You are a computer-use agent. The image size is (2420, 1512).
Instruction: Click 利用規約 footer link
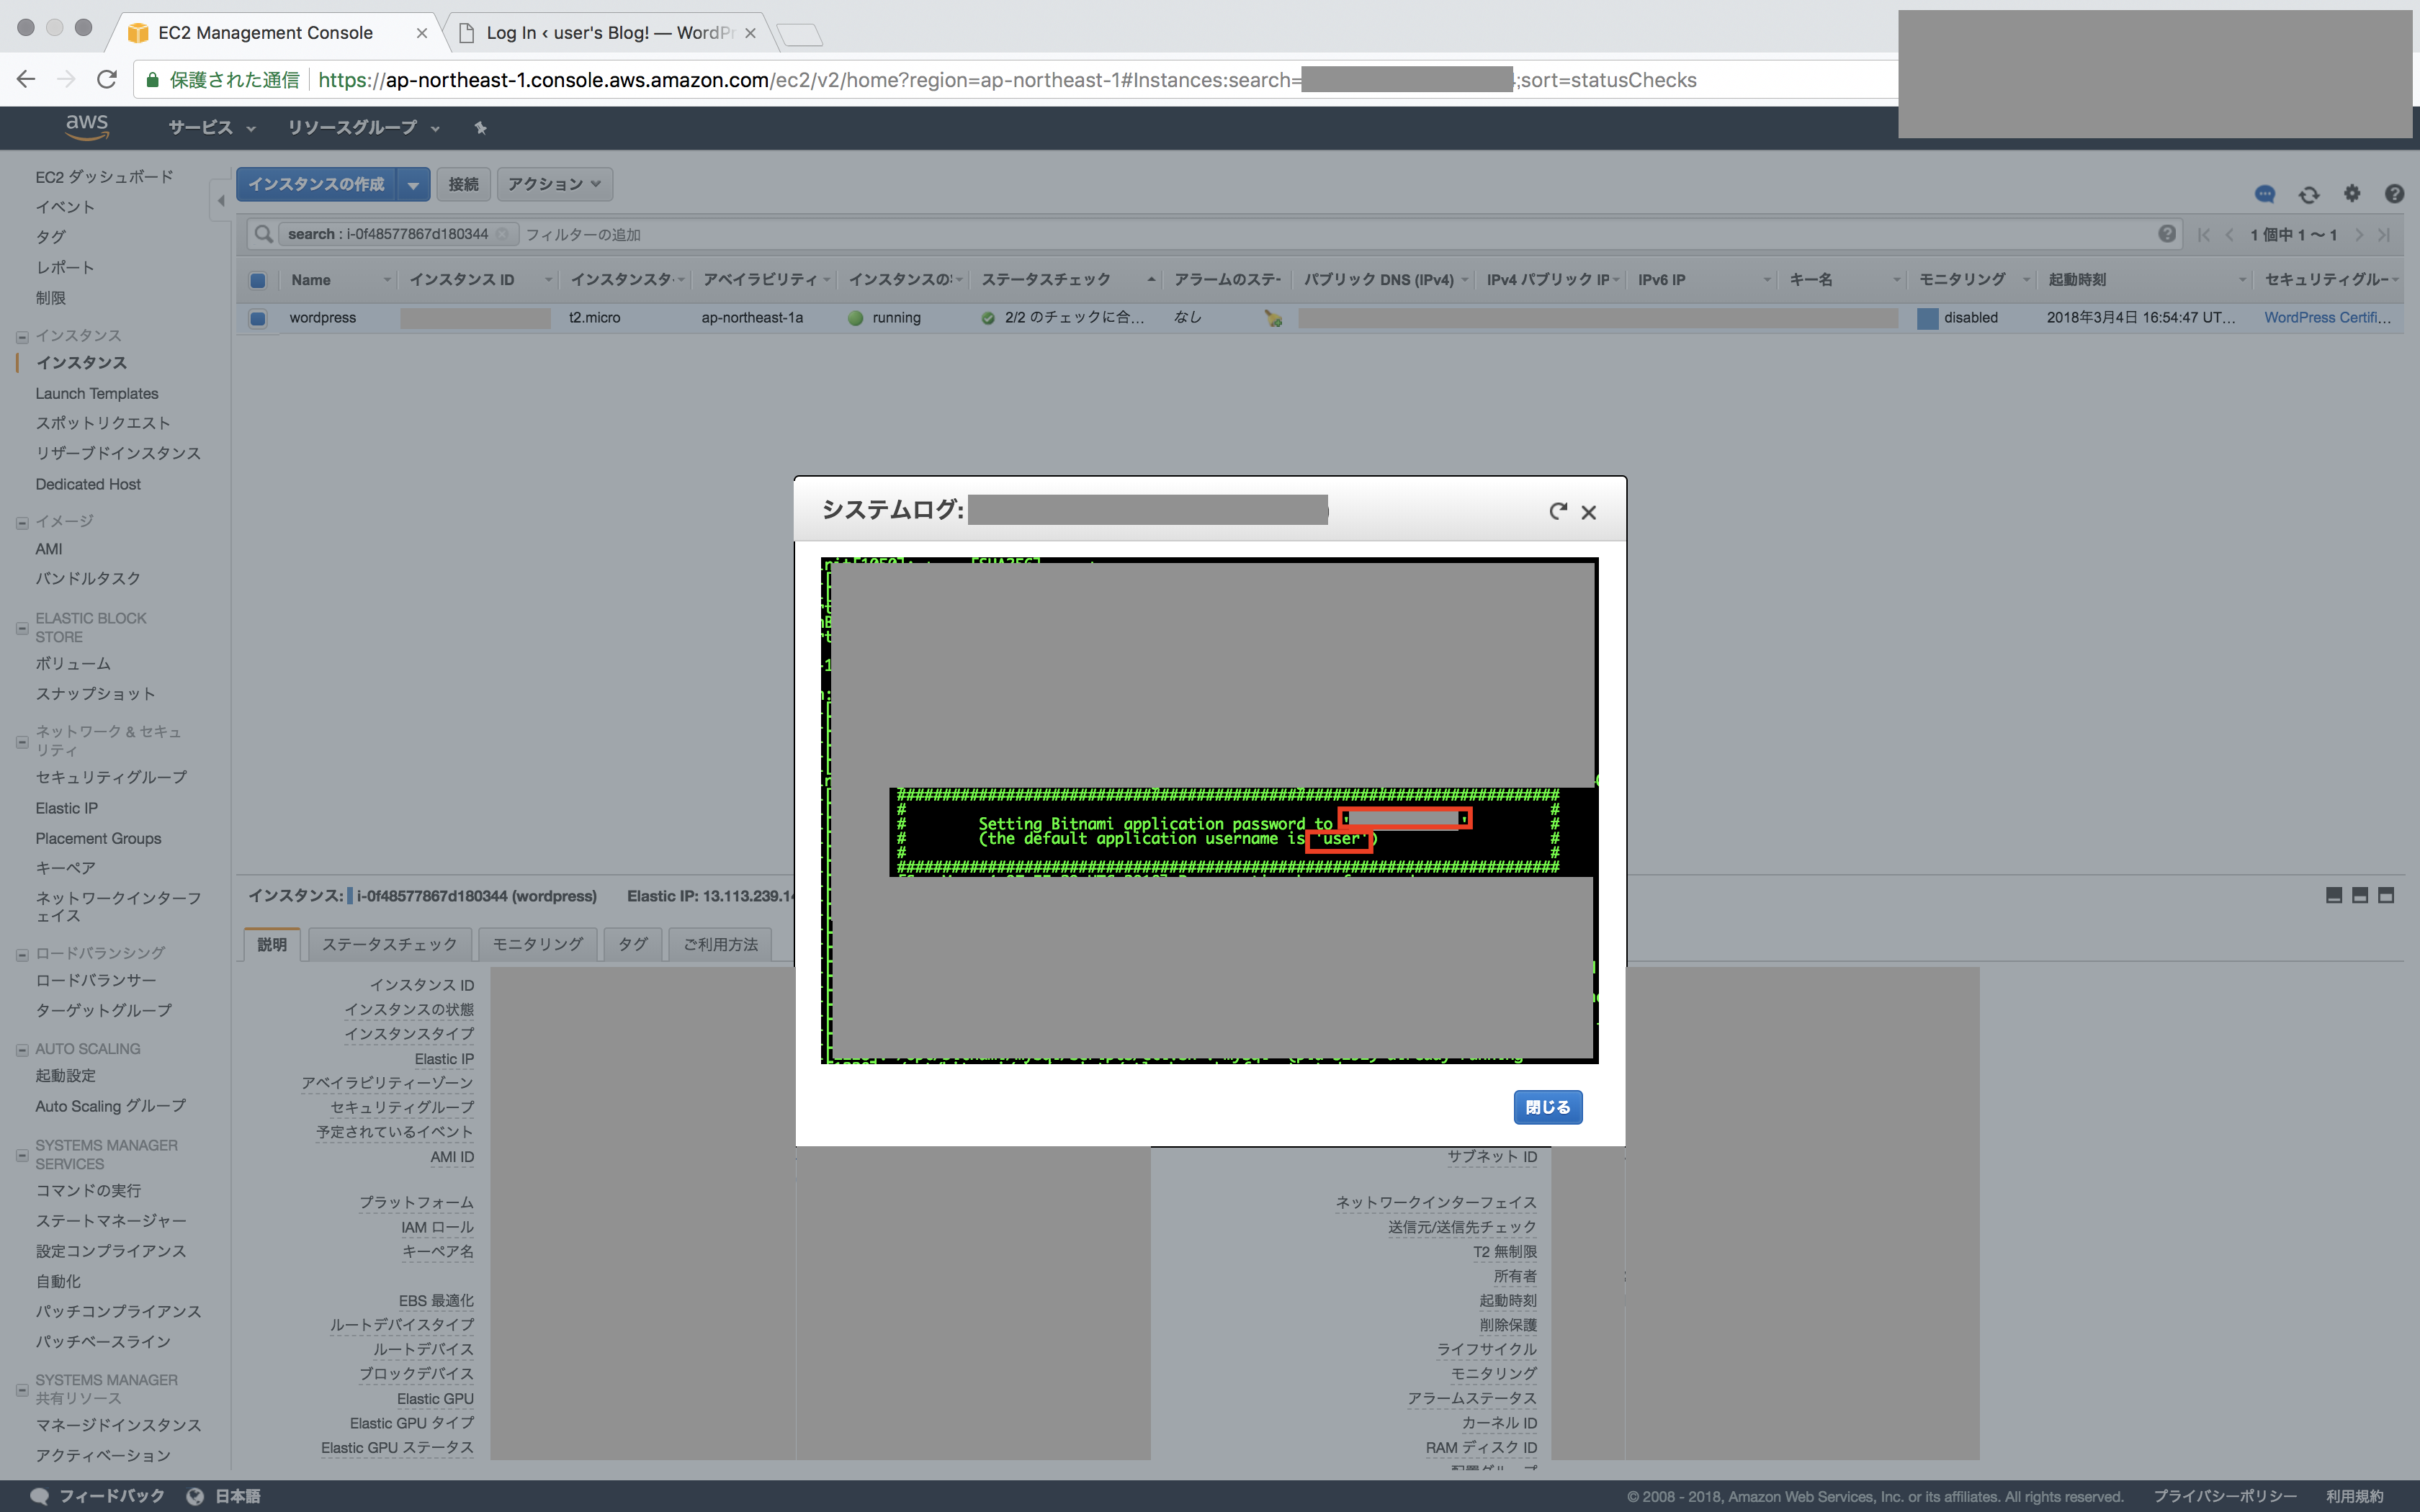point(2354,1496)
